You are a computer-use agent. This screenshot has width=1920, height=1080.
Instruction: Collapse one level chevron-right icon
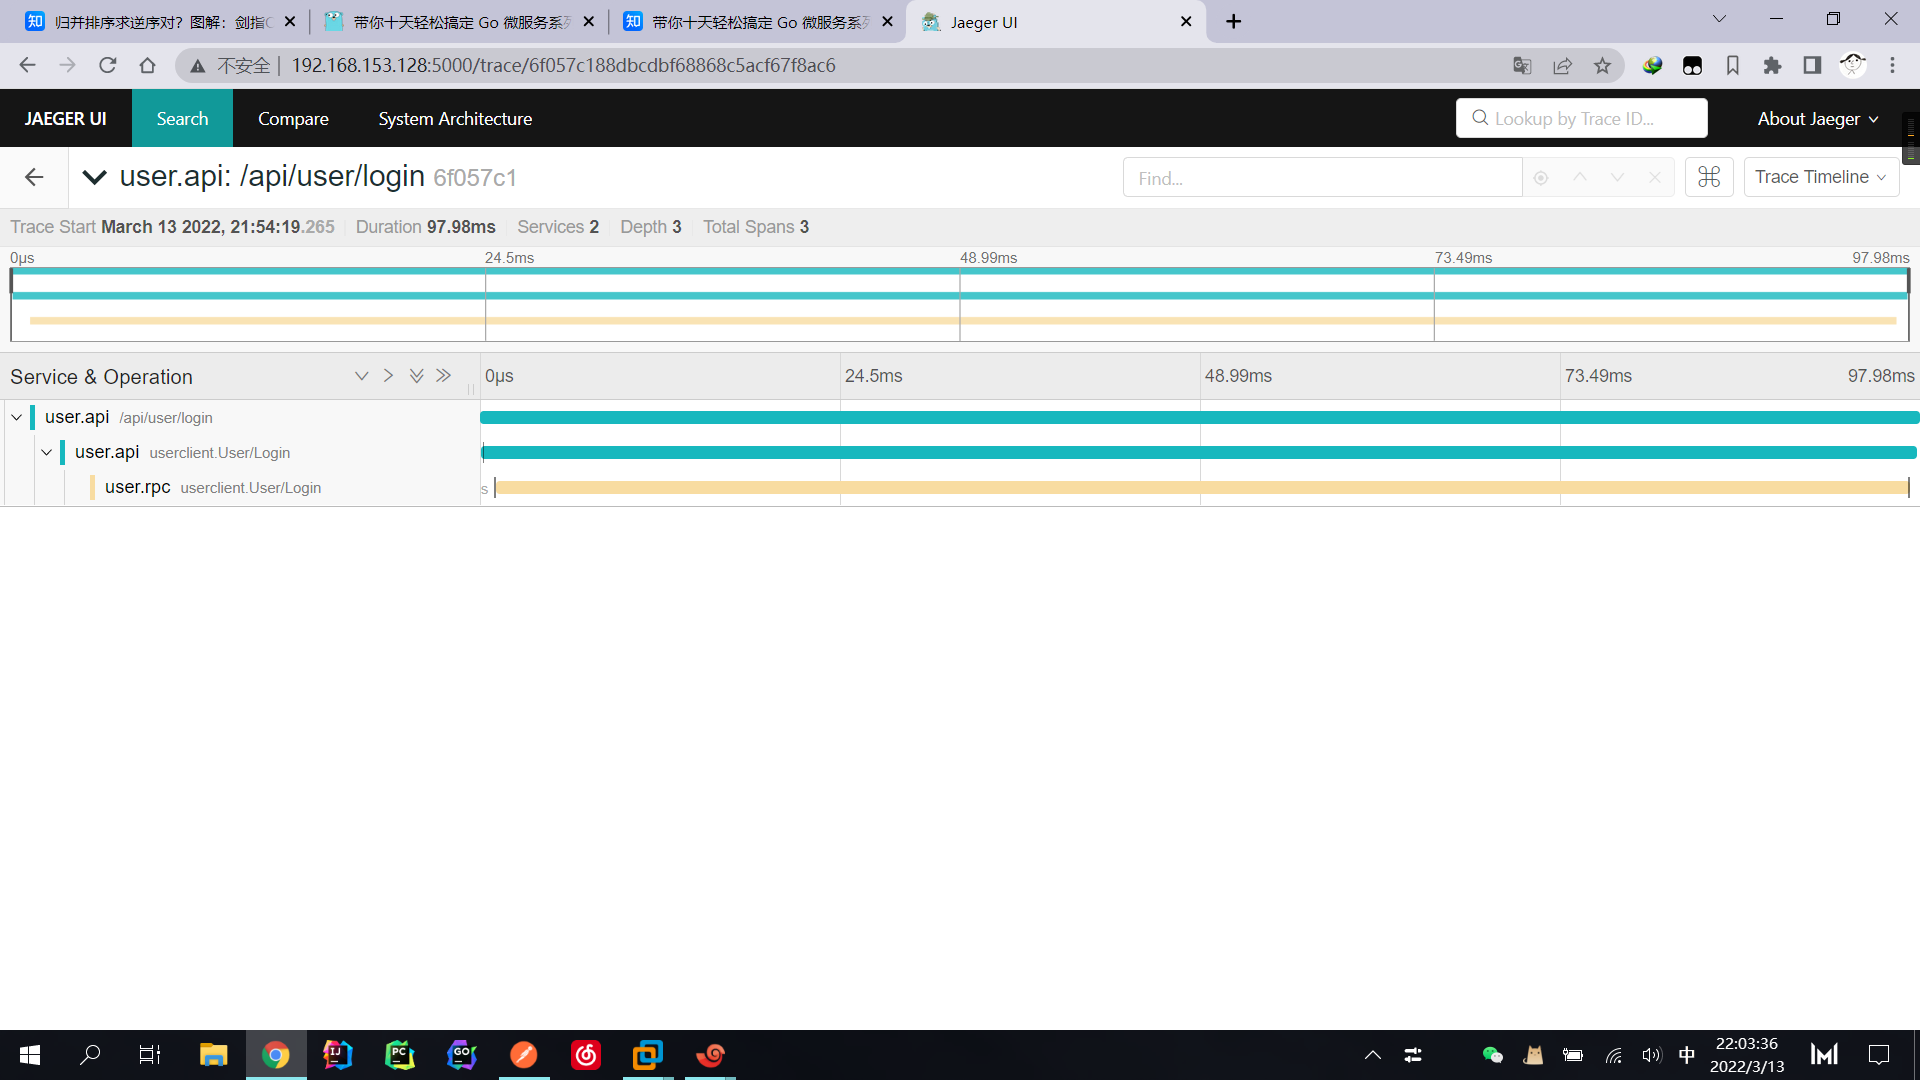coord(388,376)
